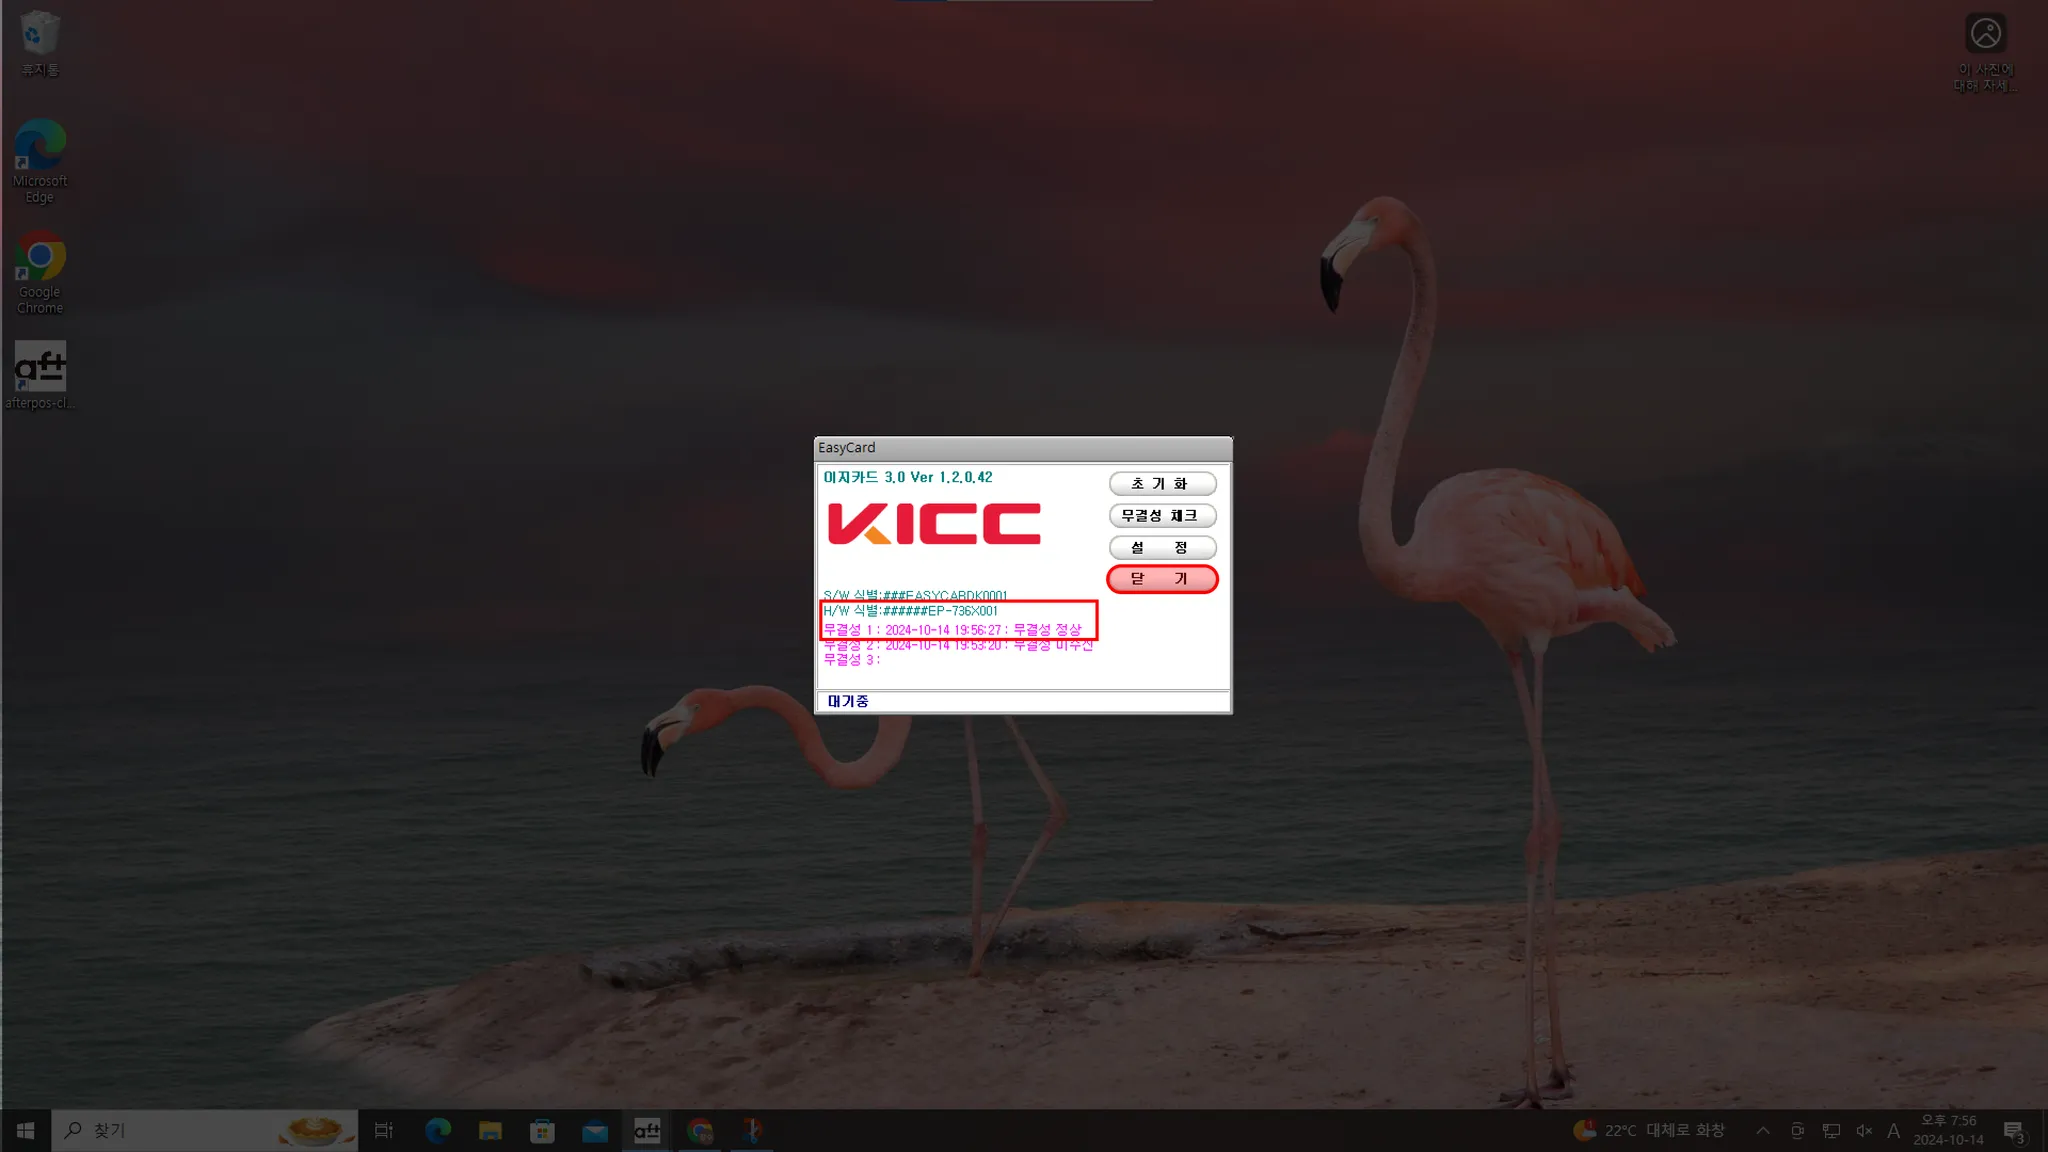This screenshot has height=1152, width=2048.
Task: Select the Google Chrome desktop shortcut
Action: pyautogui.click(x=40, y=272)
